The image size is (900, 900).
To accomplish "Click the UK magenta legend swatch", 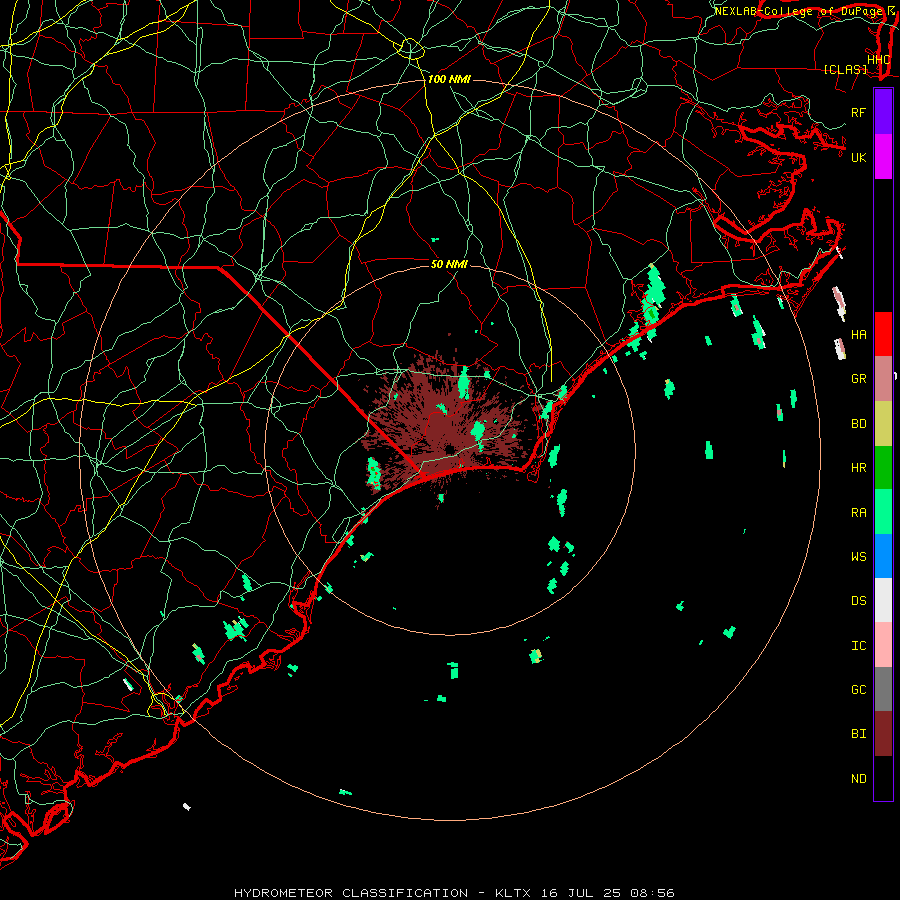I will pyautogui.click(x=883, y=157).
